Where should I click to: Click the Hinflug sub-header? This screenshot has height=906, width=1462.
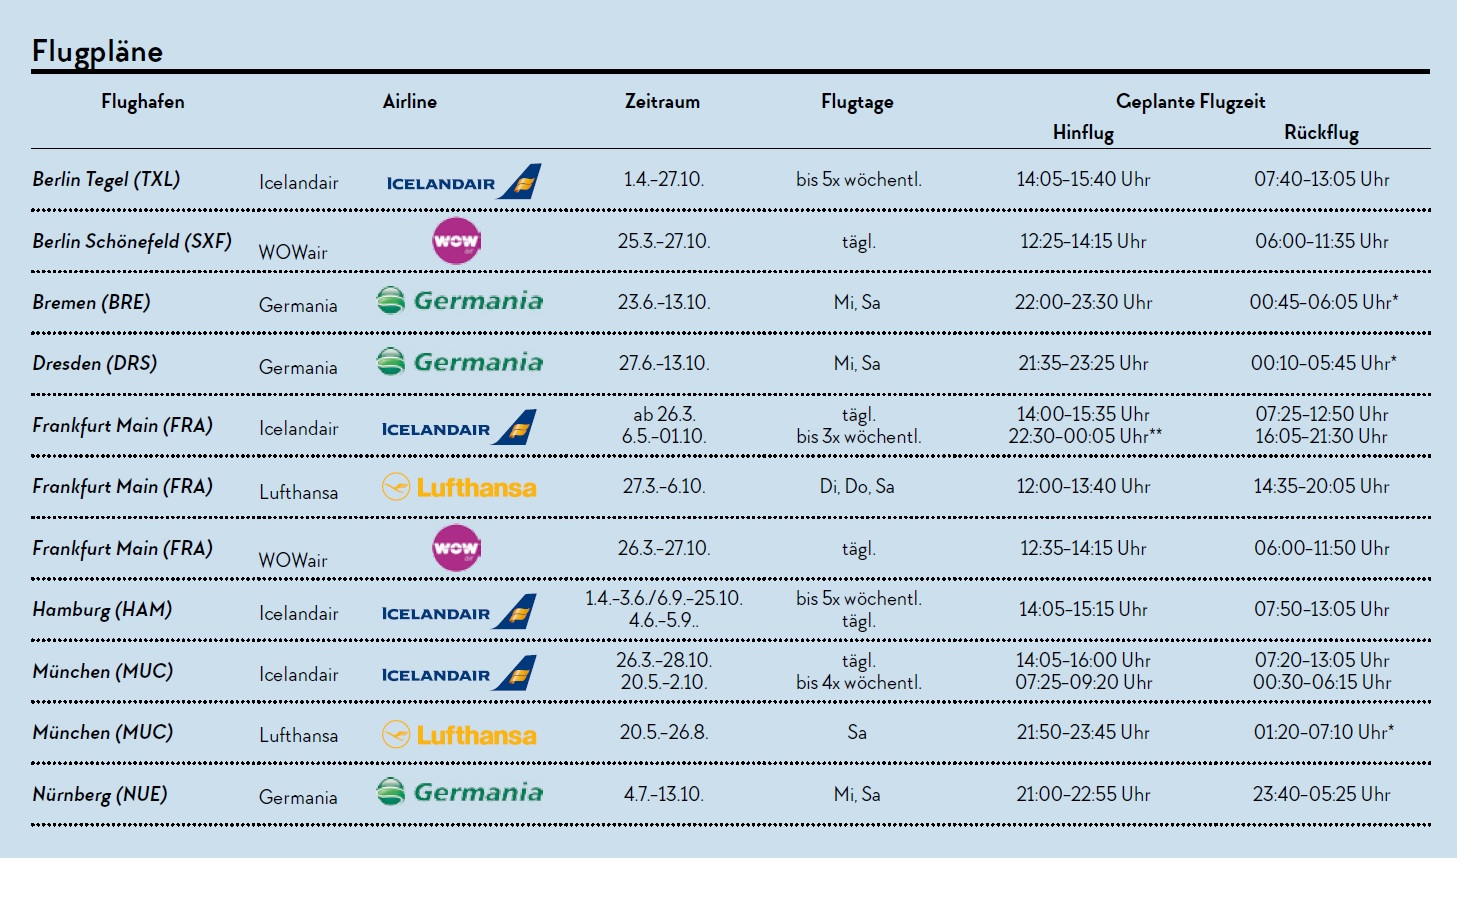tap(1083, 132)
